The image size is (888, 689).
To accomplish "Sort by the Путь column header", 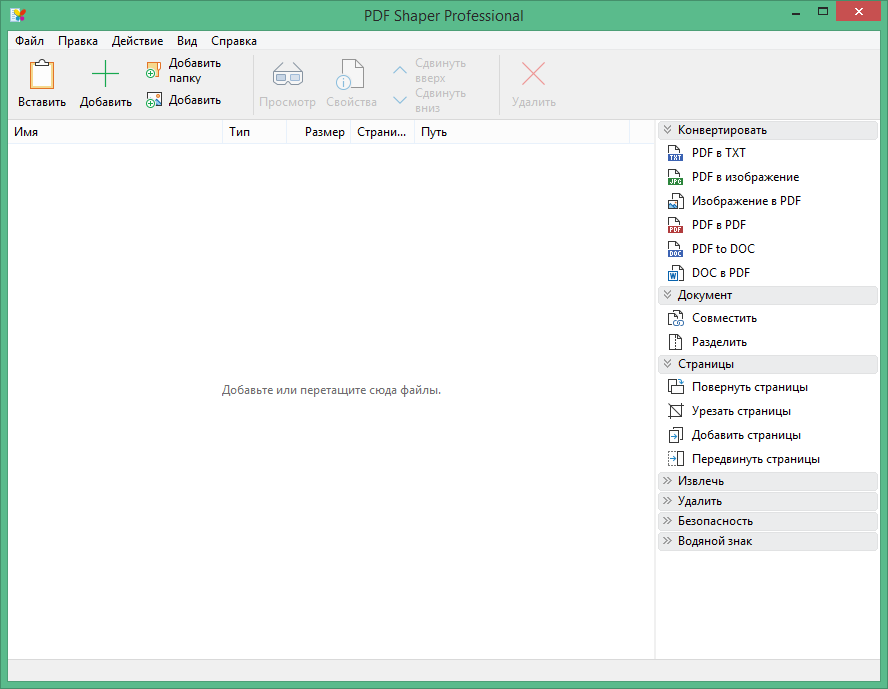I will 522,132.
